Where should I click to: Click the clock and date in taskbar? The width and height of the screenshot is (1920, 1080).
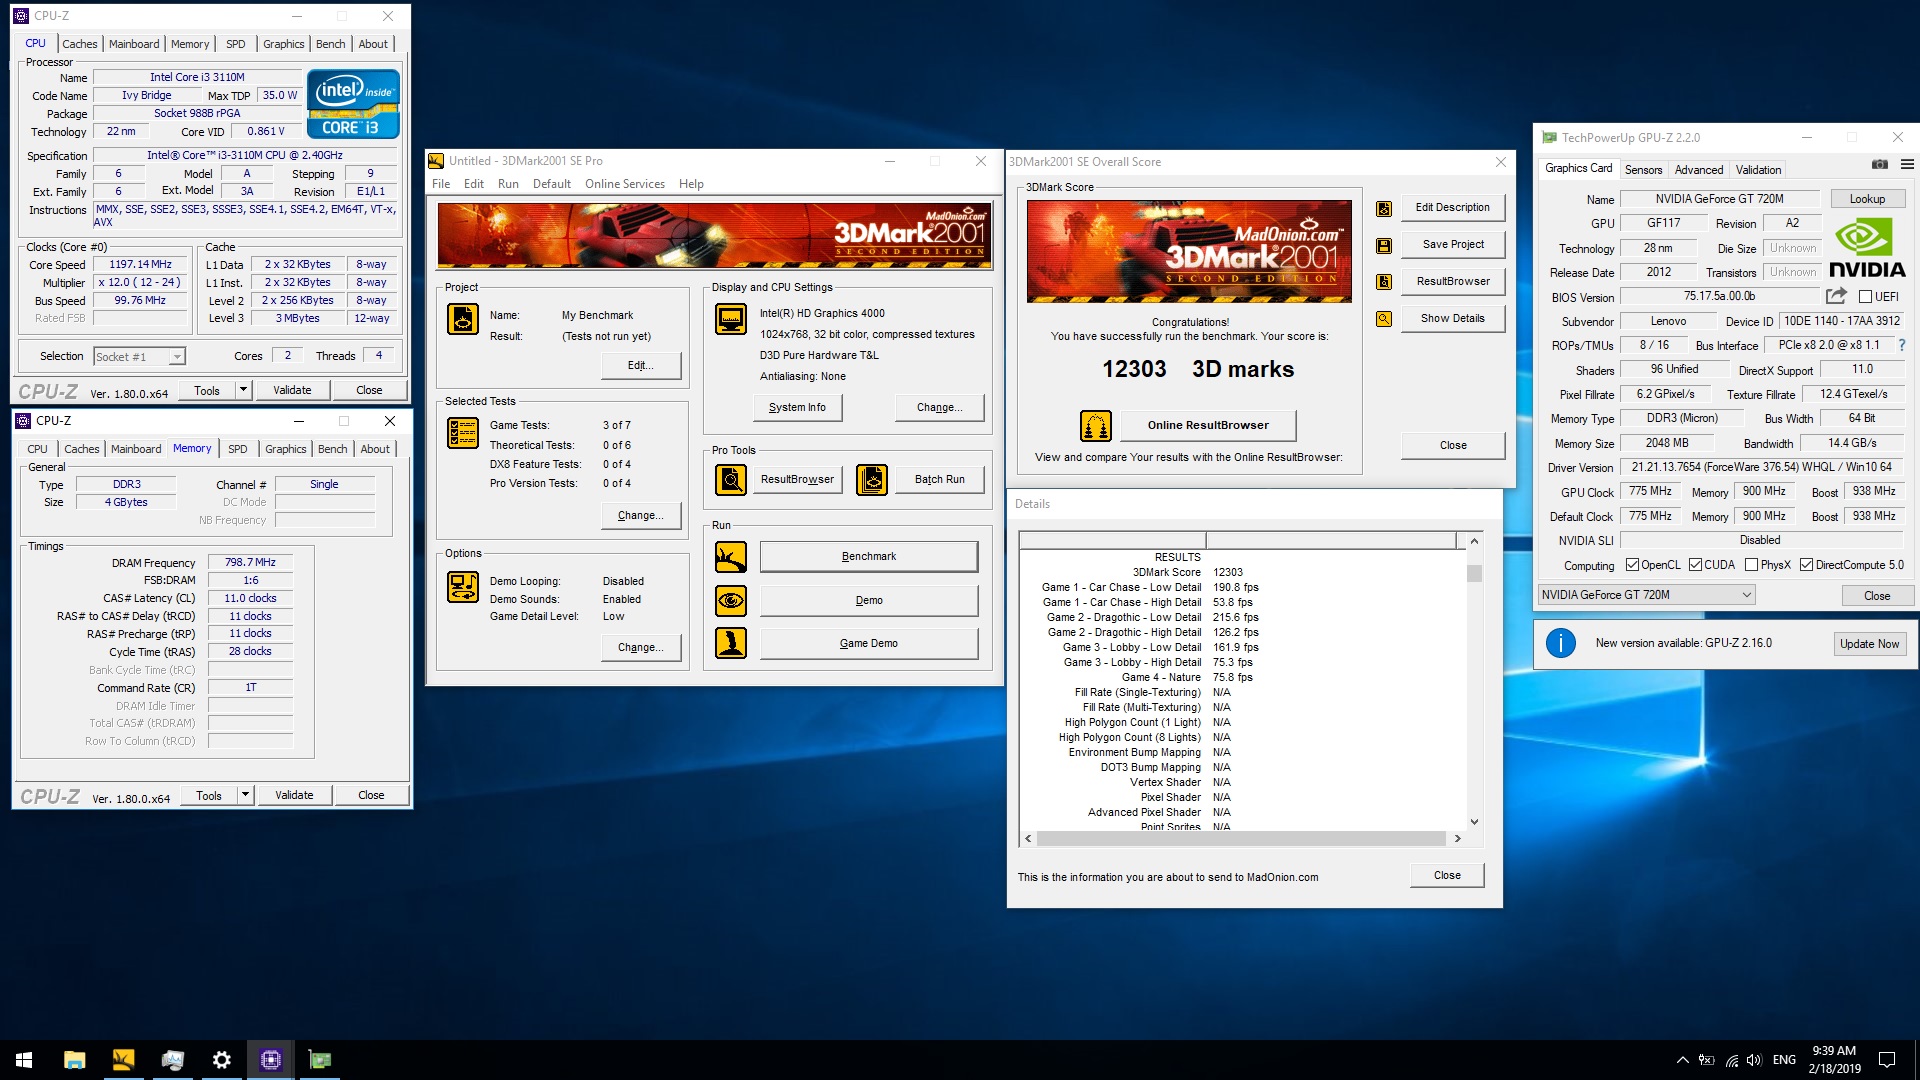[1834, 1060]
